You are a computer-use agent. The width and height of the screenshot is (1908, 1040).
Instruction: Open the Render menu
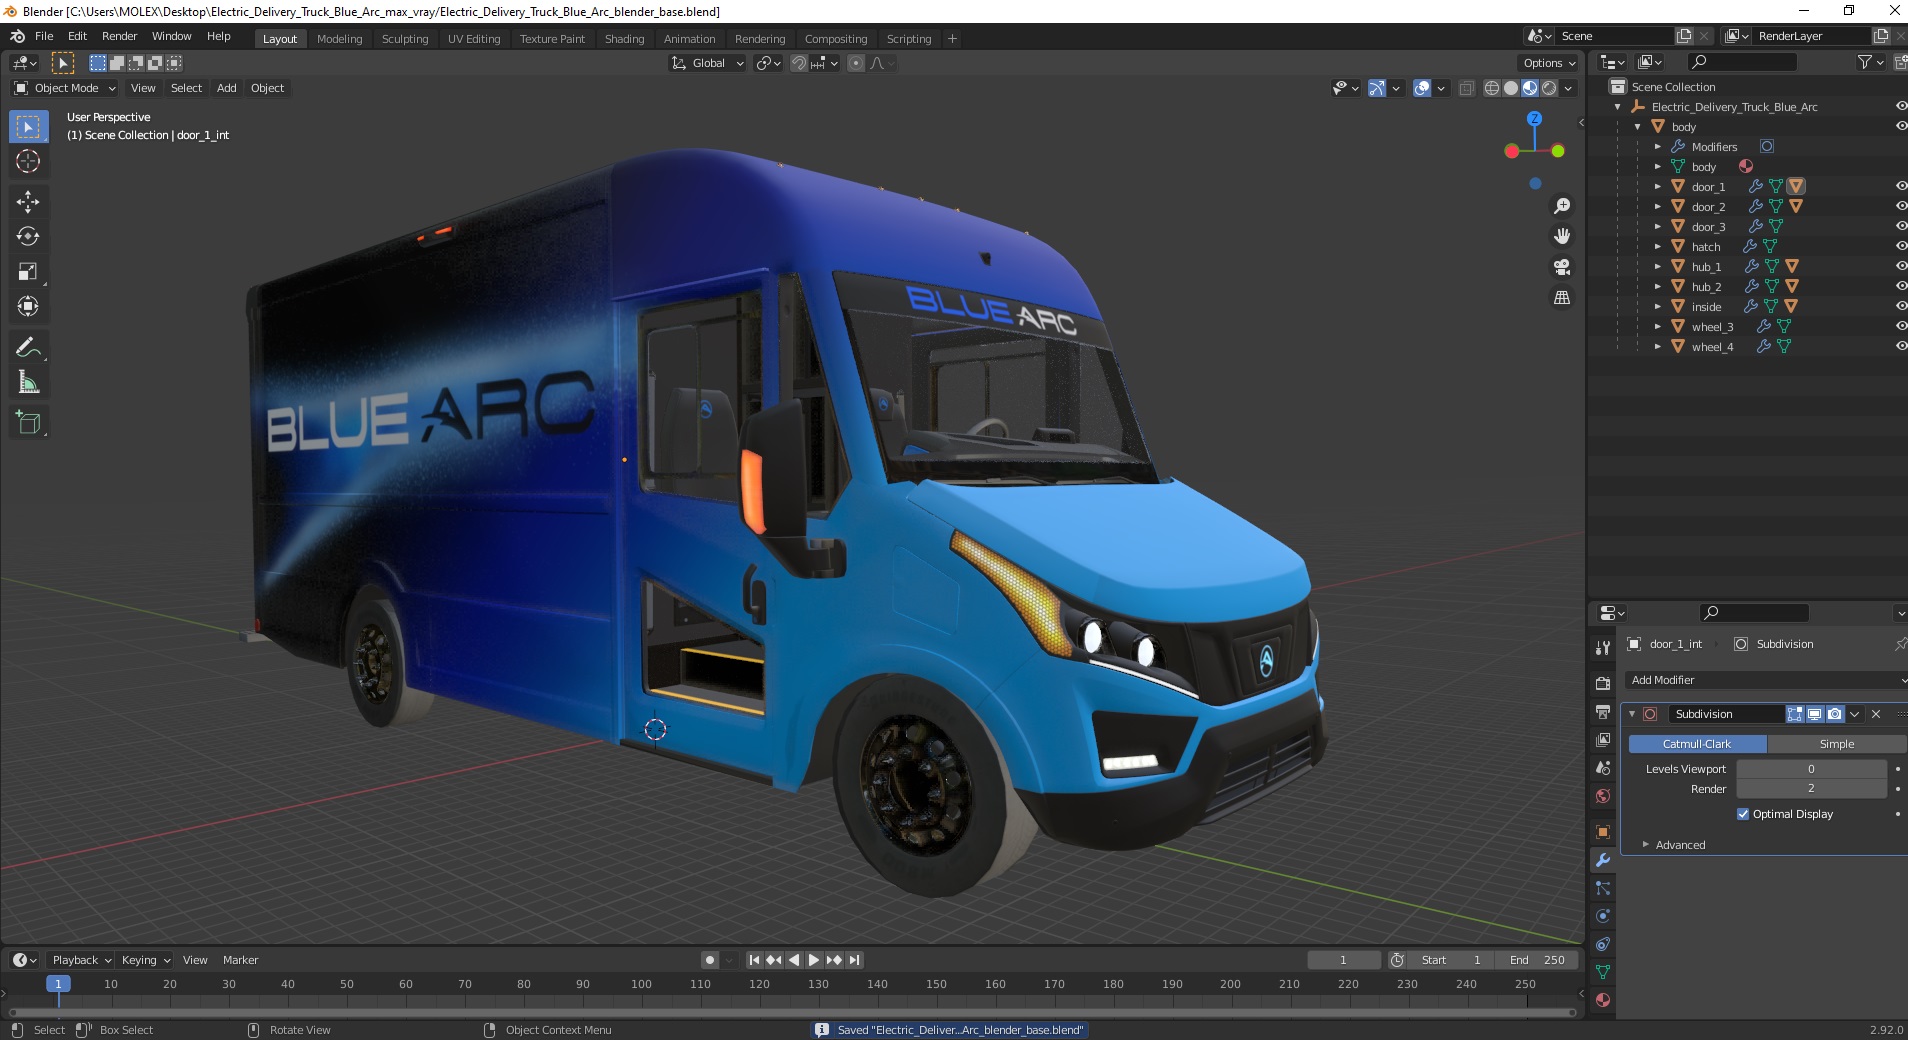119,36
